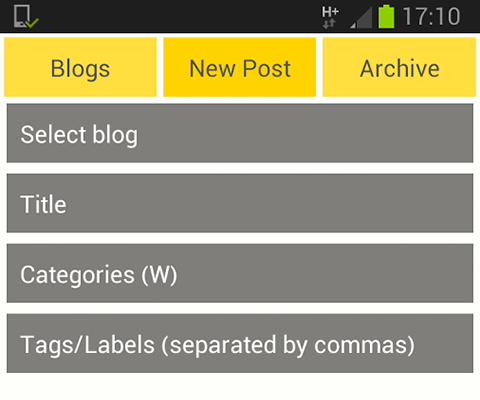
Task: Go to the Archive tab
Action: (399, 67)
